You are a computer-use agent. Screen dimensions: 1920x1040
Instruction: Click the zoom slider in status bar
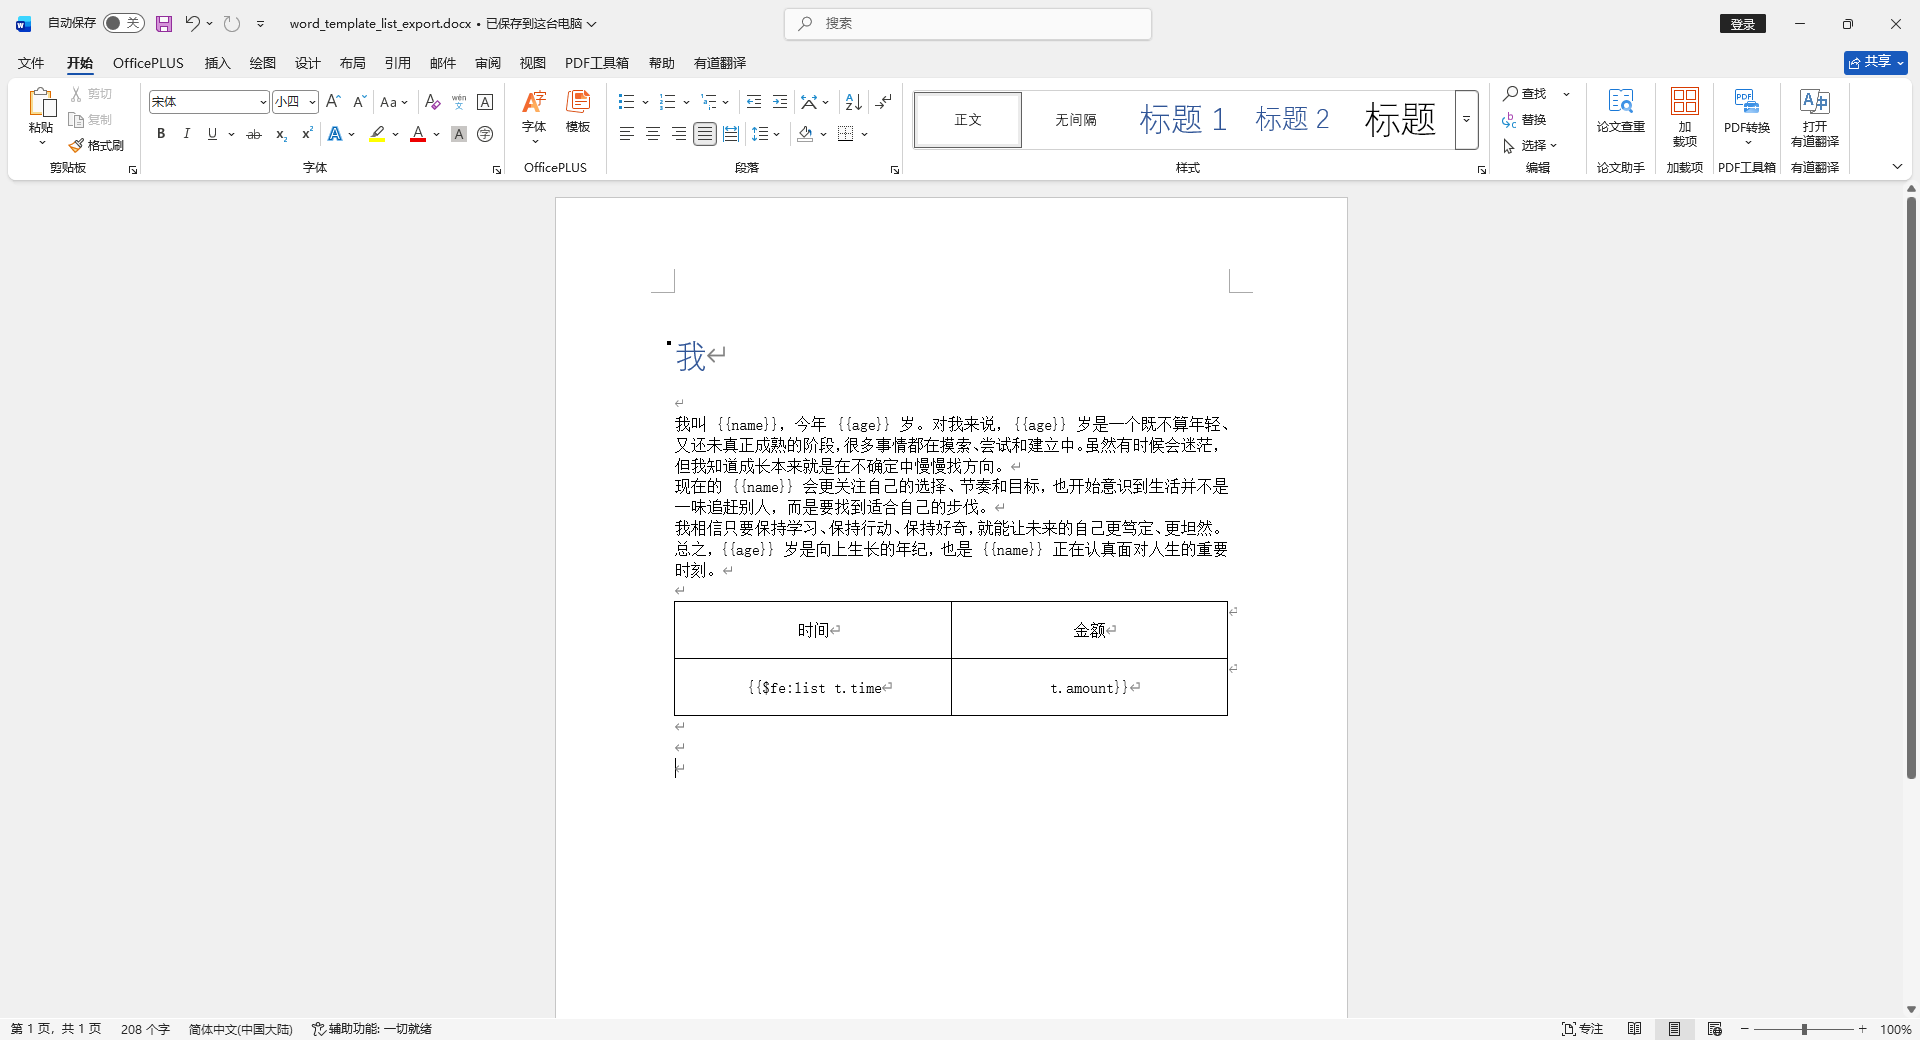coord(1804,1029)
